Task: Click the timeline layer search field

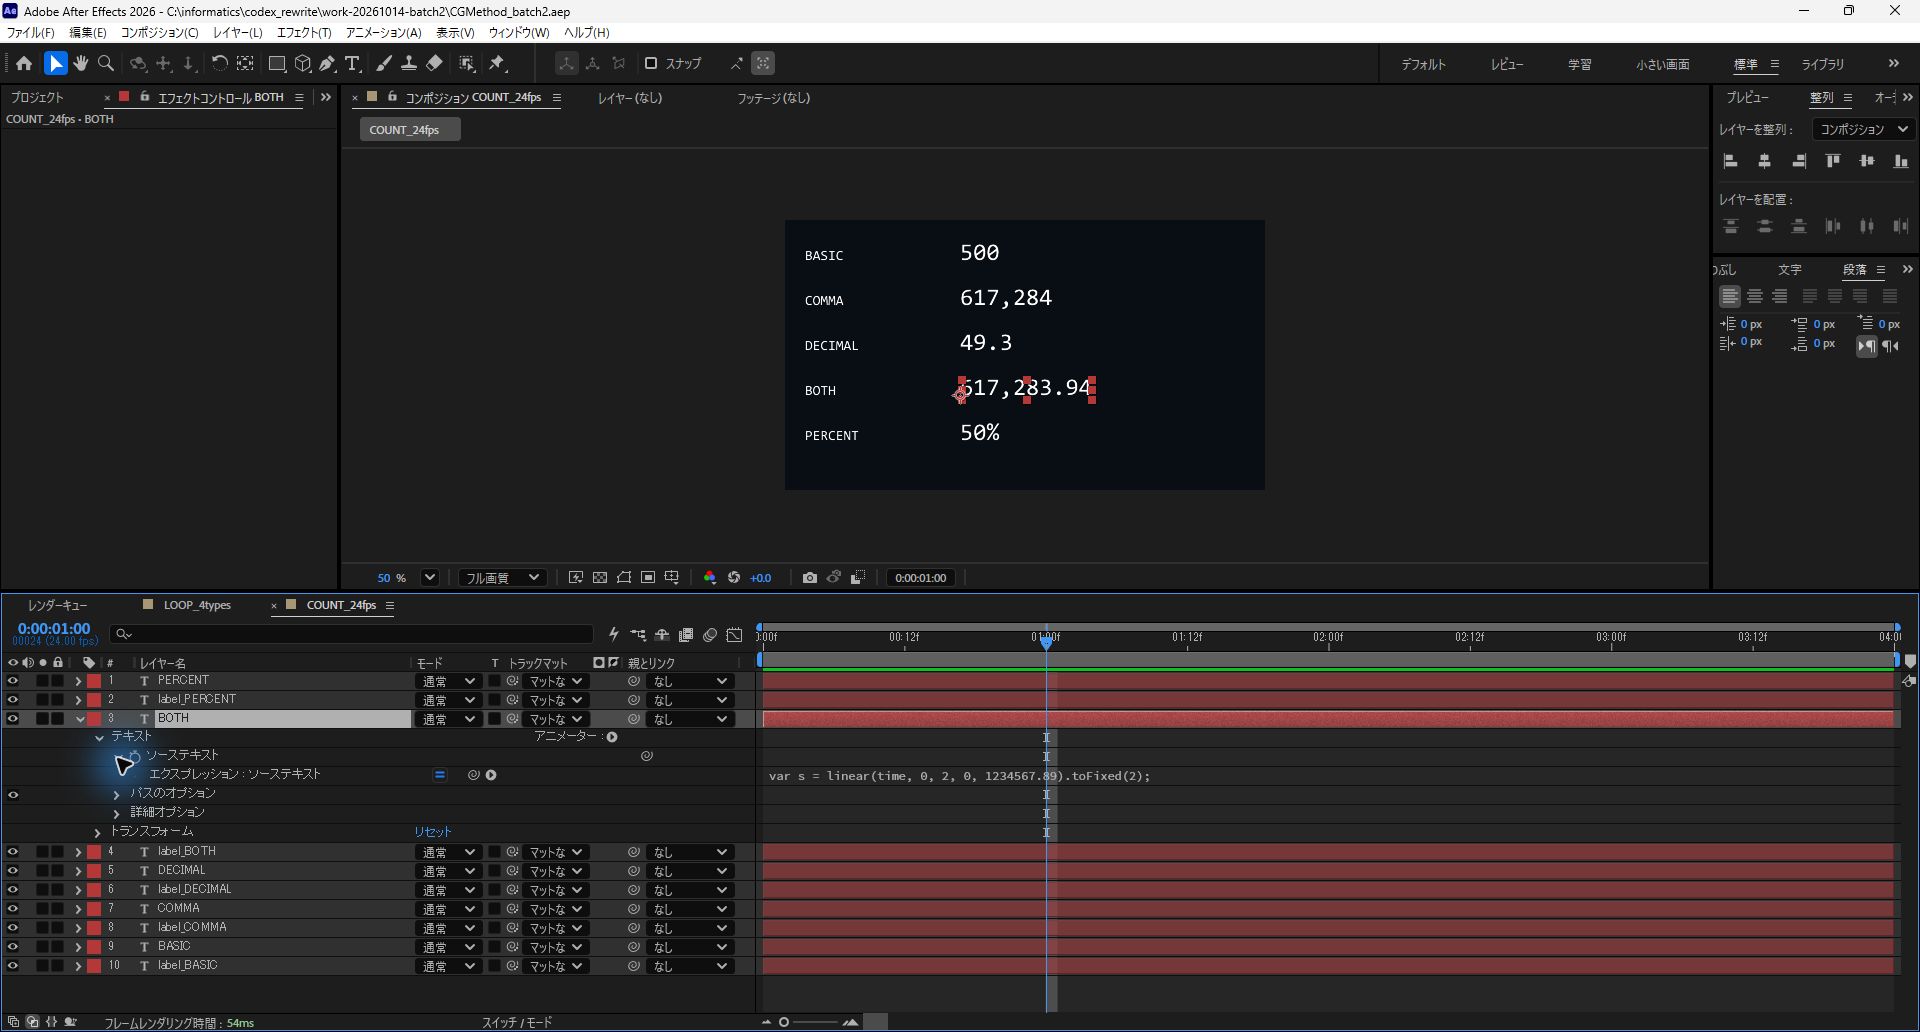Action: tap(352, 634)
